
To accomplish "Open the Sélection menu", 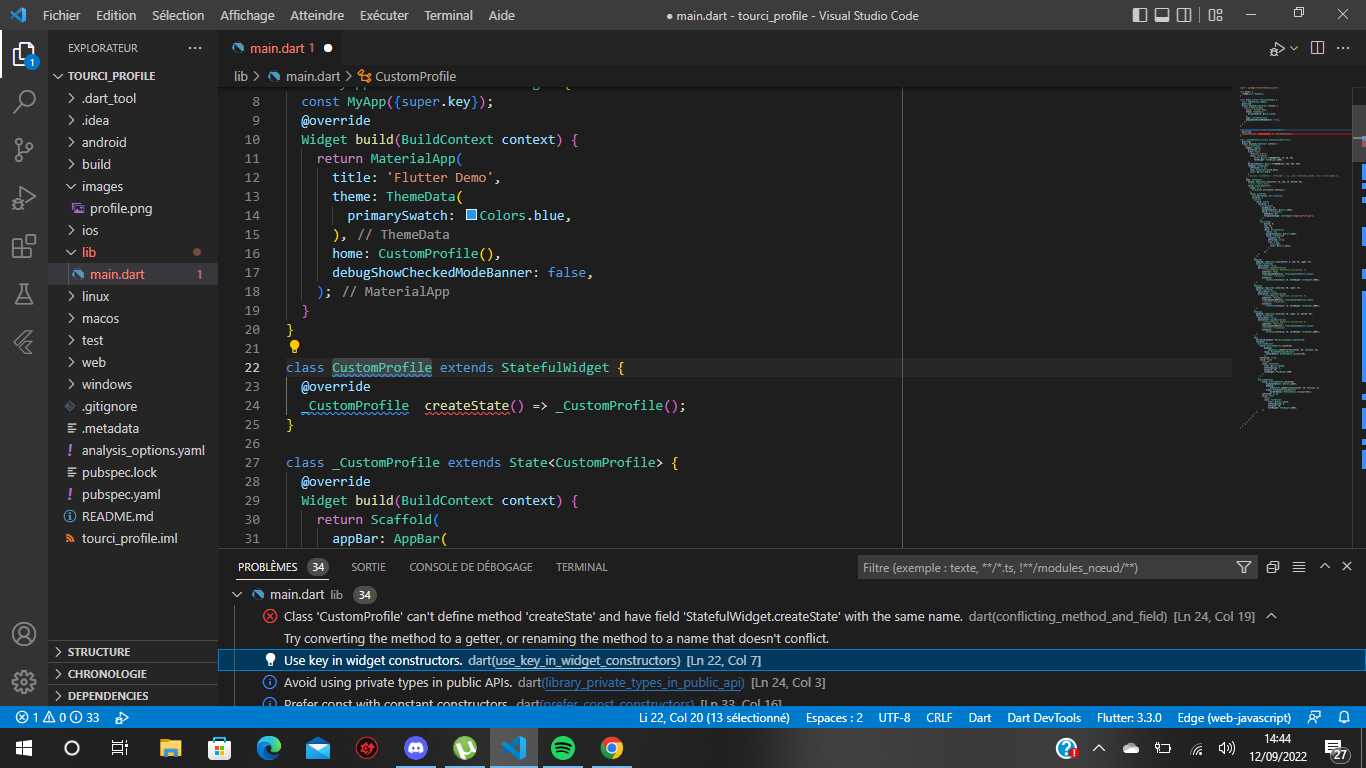I will tap(178, 15).
